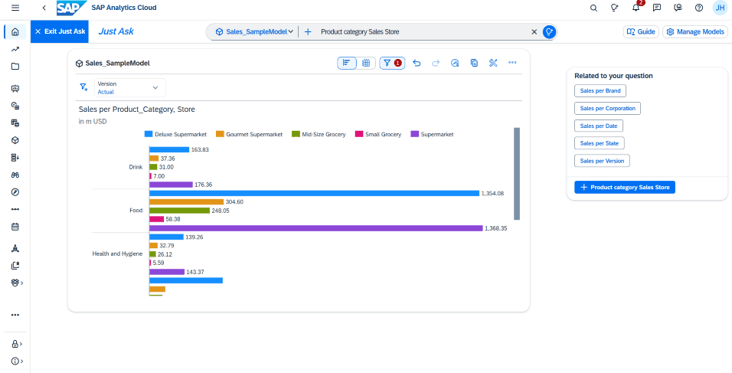This screenshot has height=373, width=732.
Task: Select the Food Deluxe Supermarket bar 1,354.08
Action: point(314,193)
